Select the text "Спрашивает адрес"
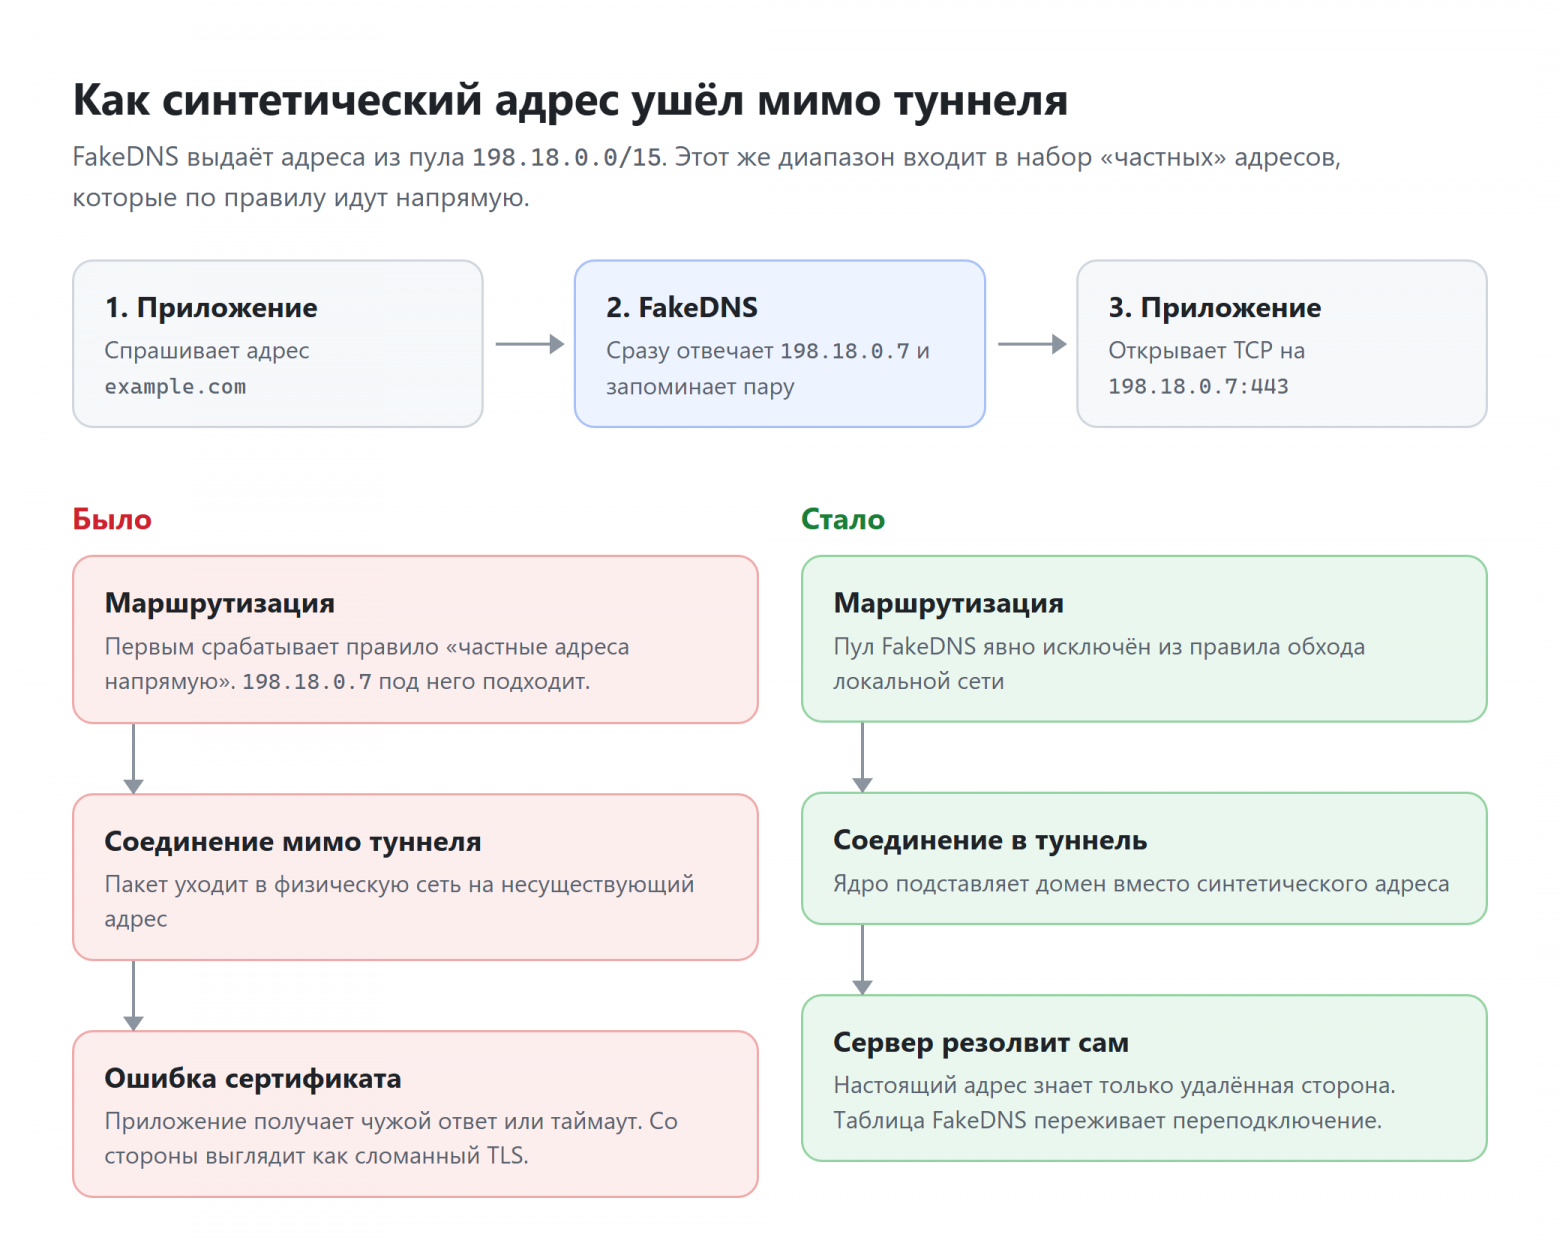The width and height of the screenshot is (1560, 1258). coord(207,351)
